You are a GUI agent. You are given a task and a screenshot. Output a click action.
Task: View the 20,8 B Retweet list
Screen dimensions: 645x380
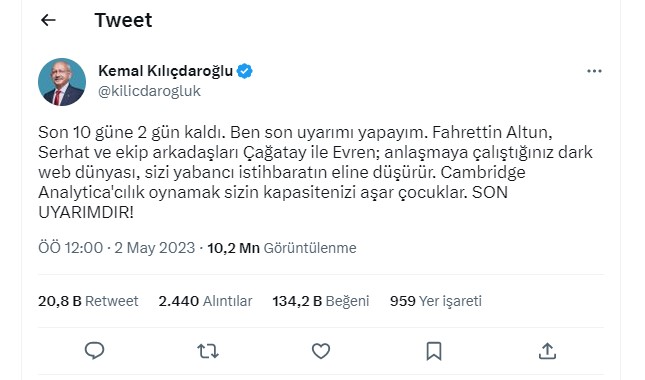(88, 301)
